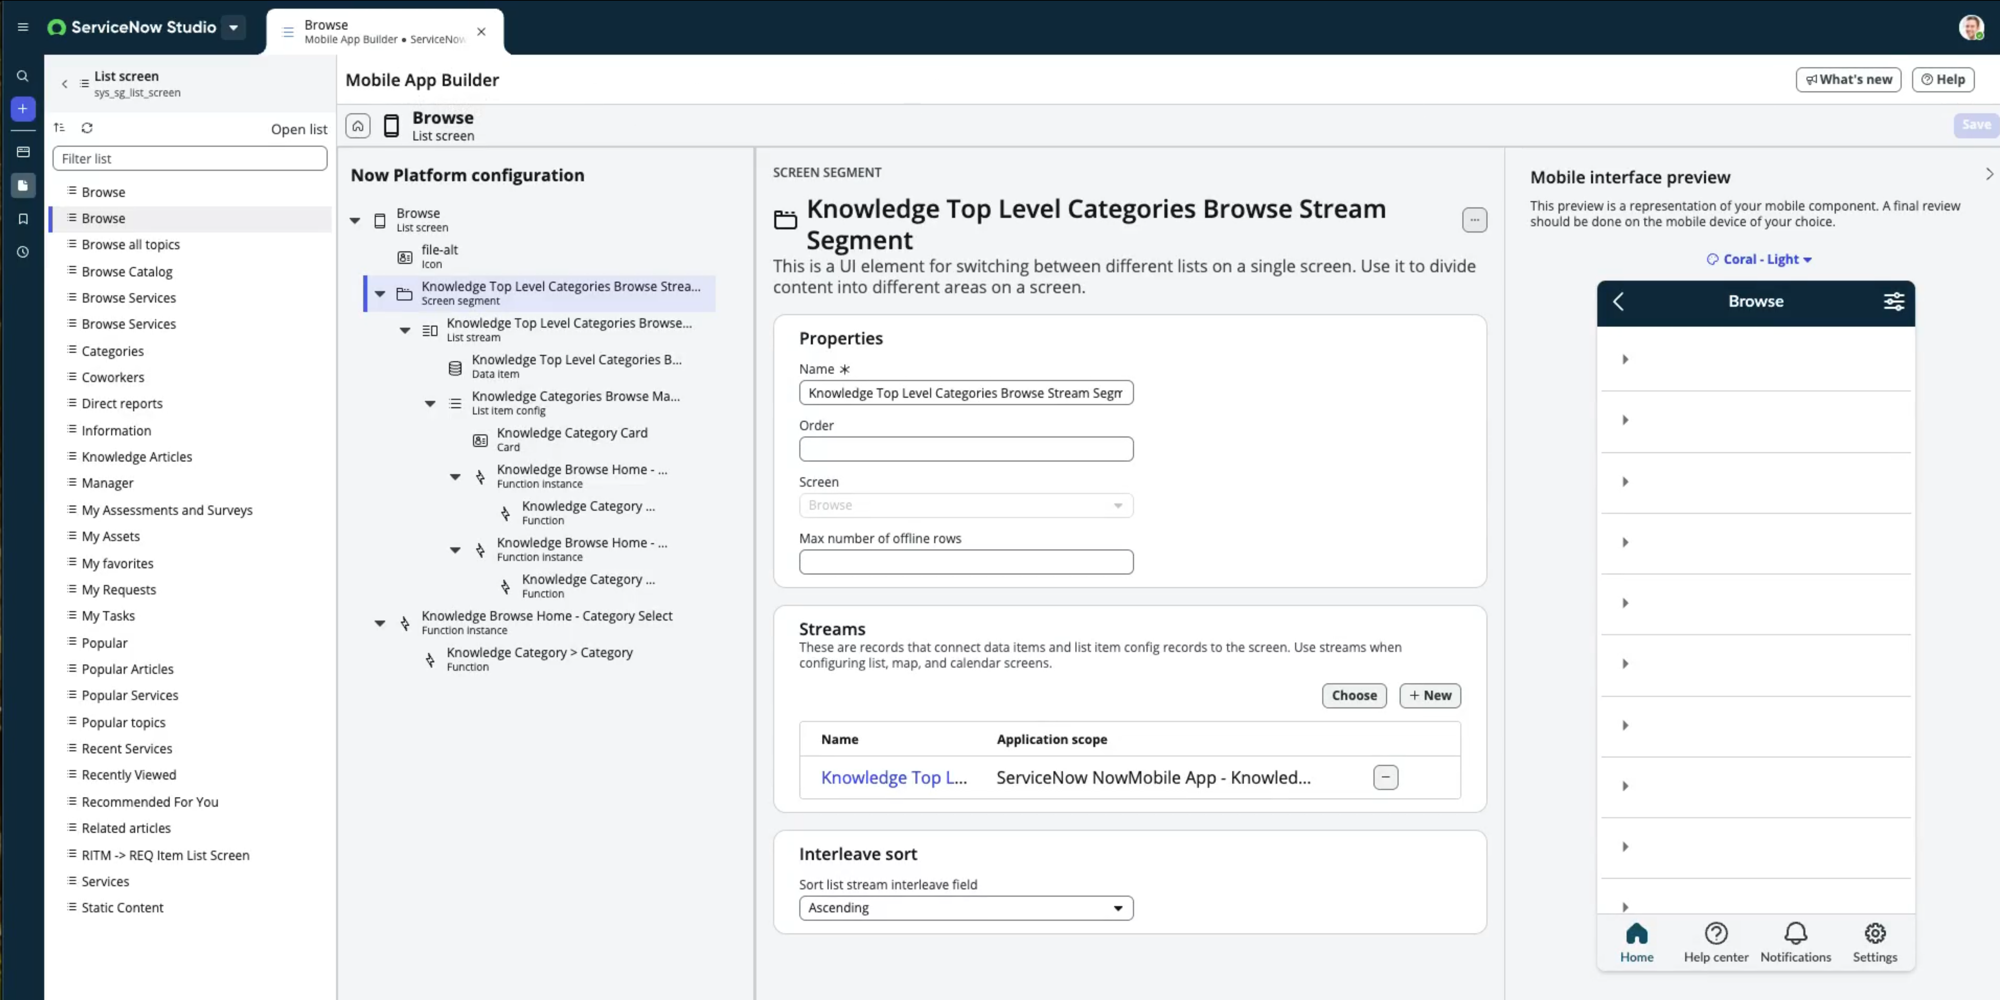Screen dimensions: 2000x1000
Task: Collapse the mobile interface preview panel
Action: 1988,174
